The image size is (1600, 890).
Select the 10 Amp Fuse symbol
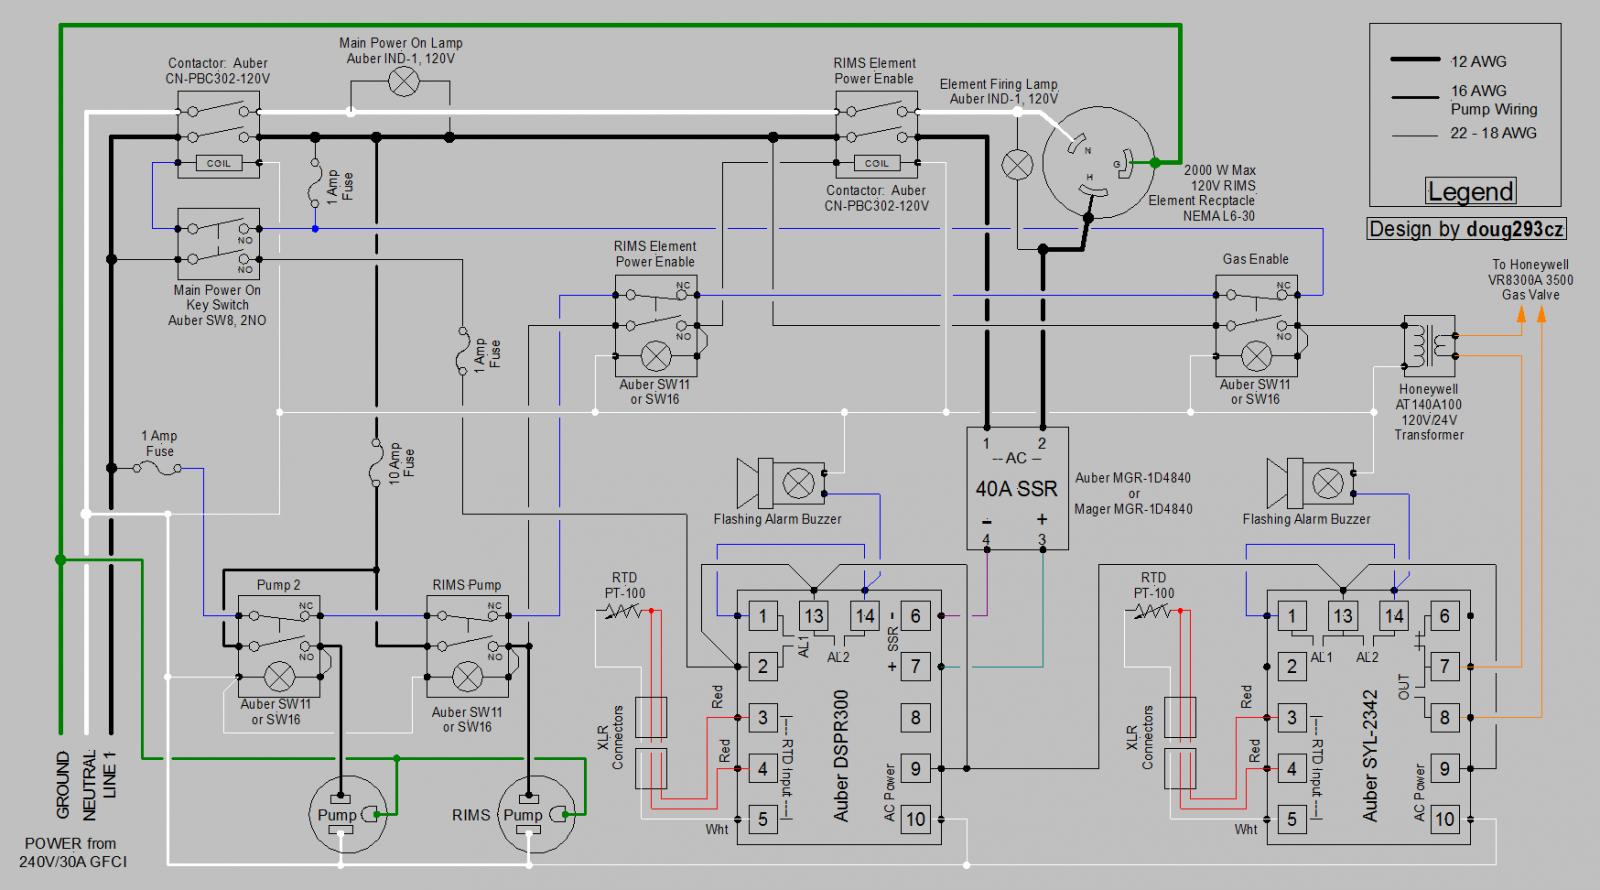pos(376,461)
